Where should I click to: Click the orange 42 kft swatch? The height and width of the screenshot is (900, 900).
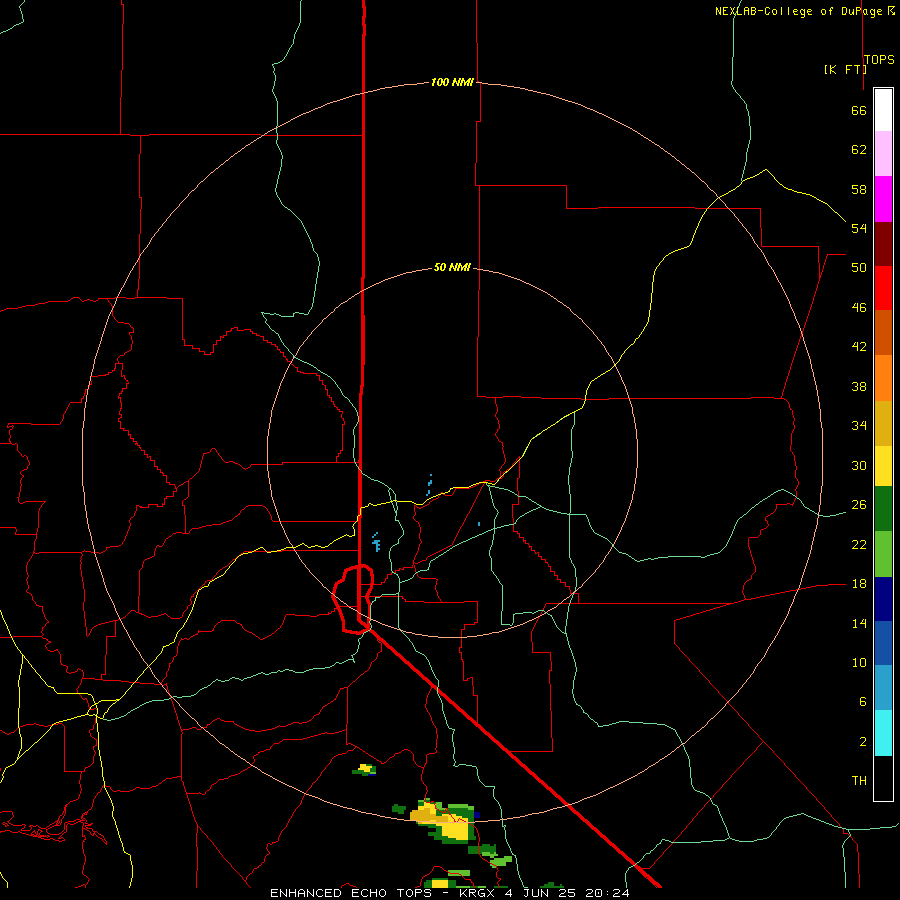coord(883,378)
